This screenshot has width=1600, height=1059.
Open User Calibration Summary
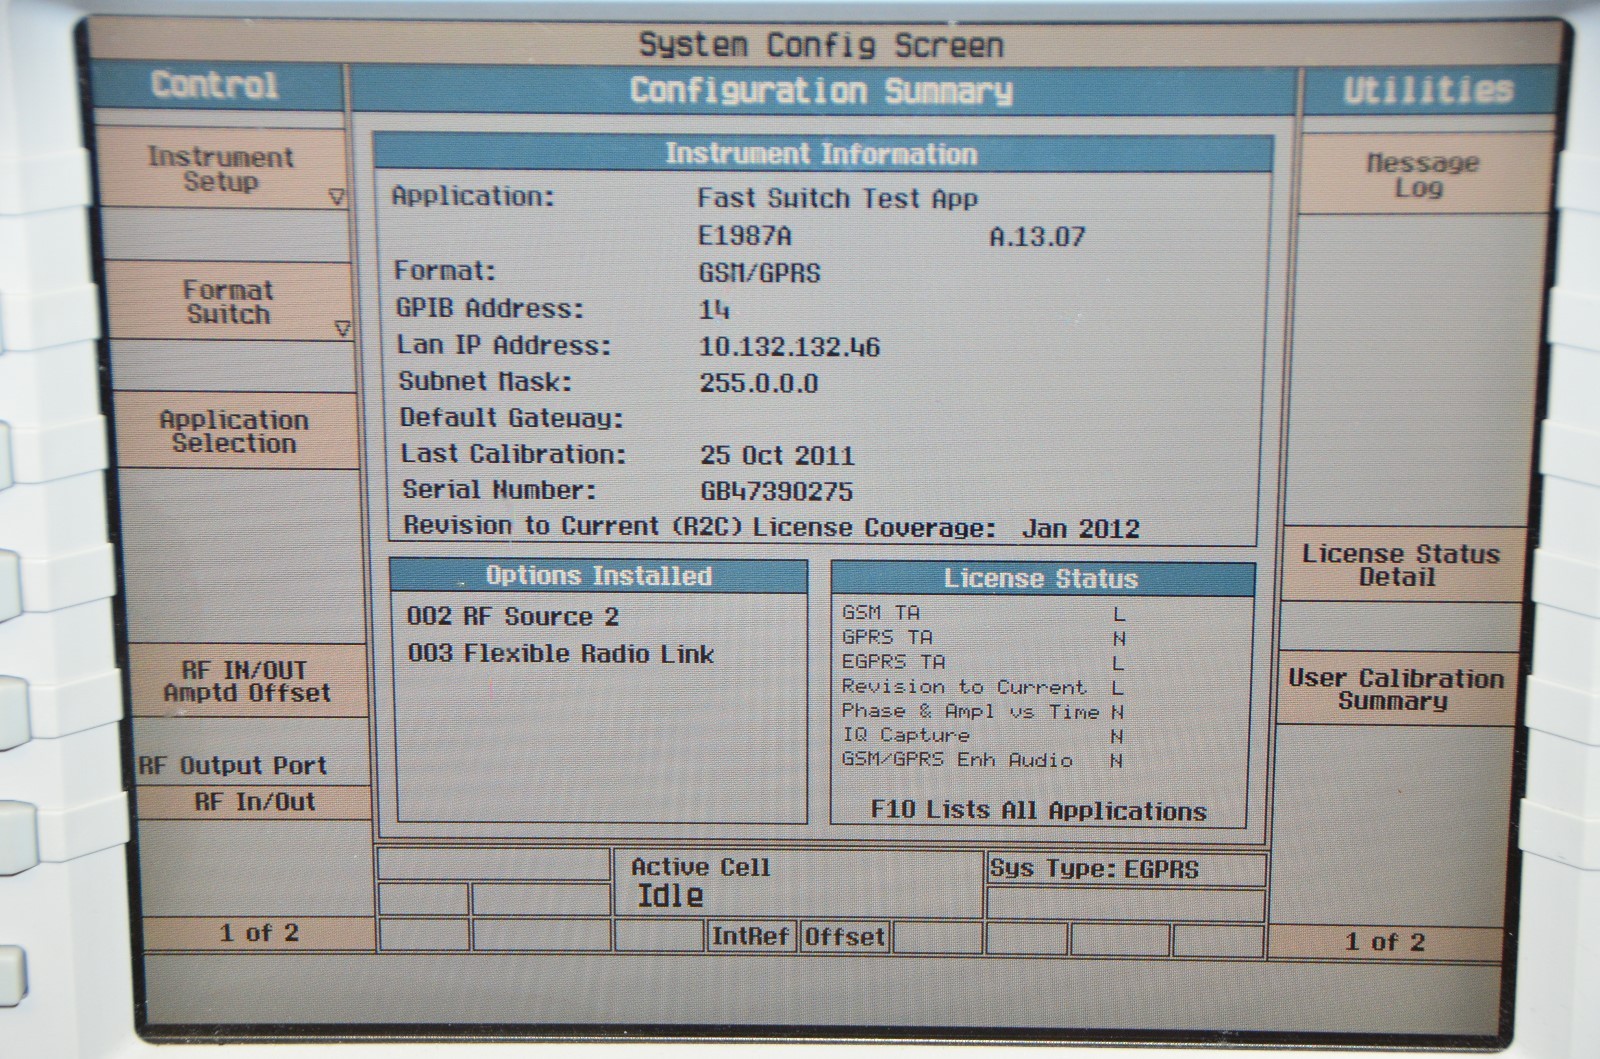tap(1395, 690)
